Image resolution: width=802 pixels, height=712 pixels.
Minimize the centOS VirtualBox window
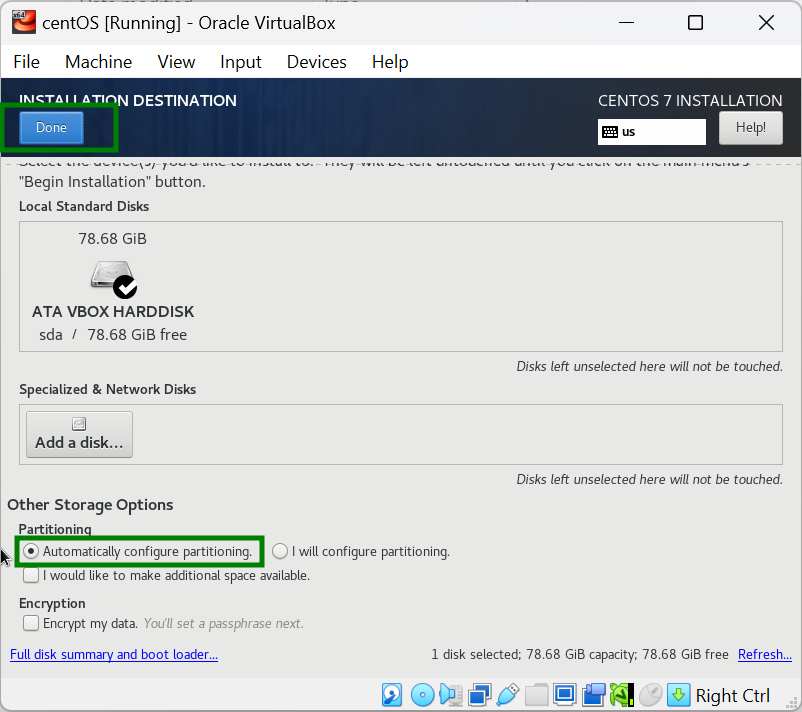tap(626, 23)
